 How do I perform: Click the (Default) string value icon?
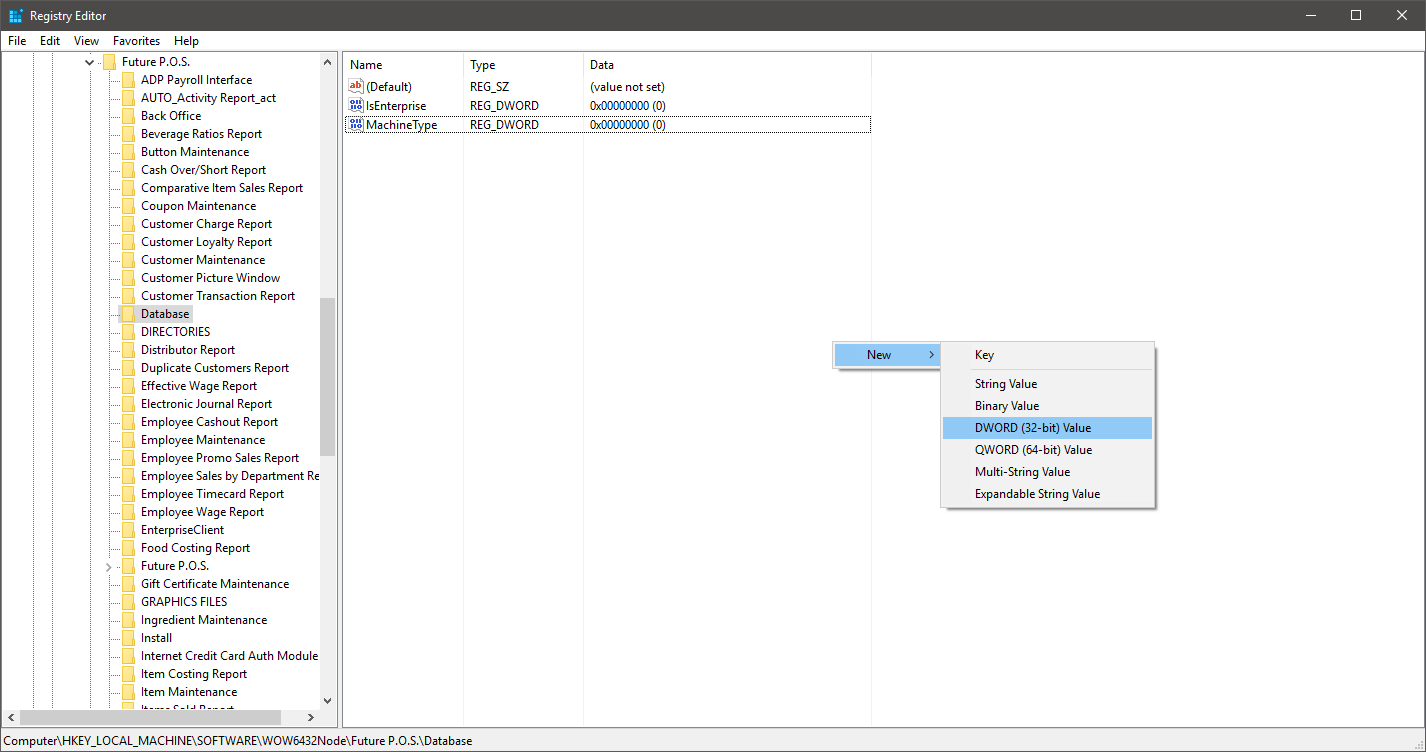point(356,86)
